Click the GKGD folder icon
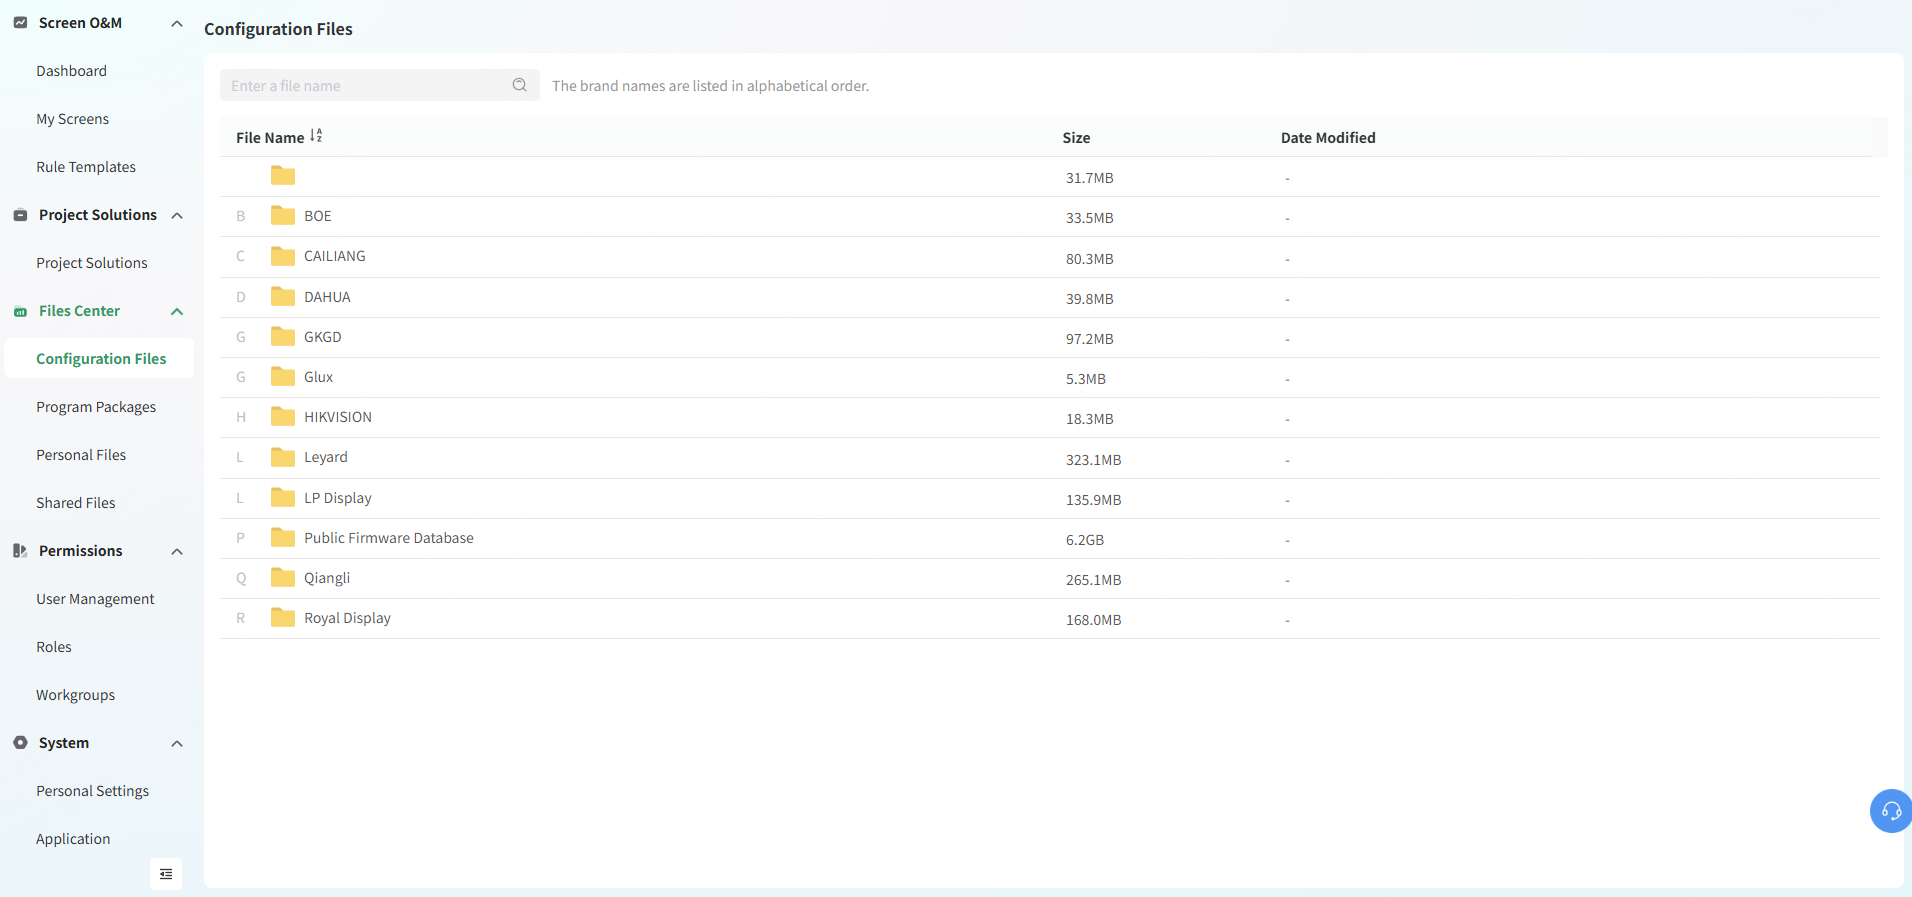 pyautogui.click(x=283, y=337)
